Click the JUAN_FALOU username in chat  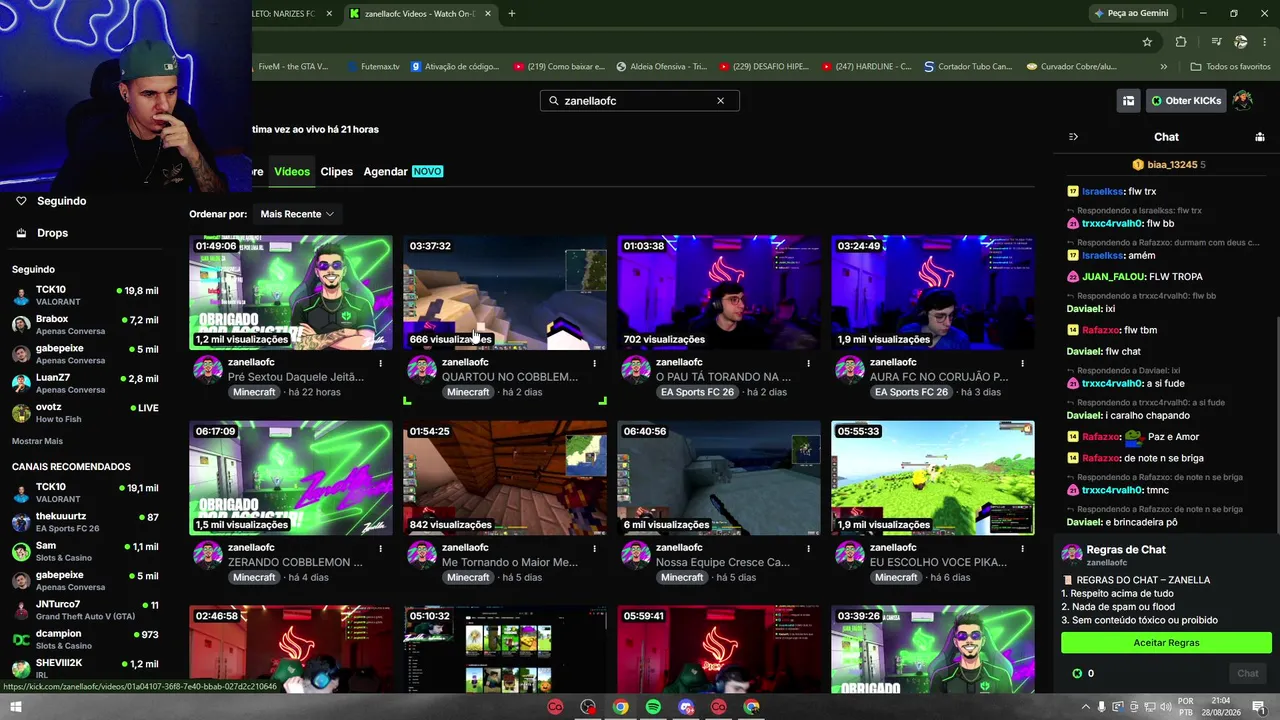click(x=1112, y=277)
